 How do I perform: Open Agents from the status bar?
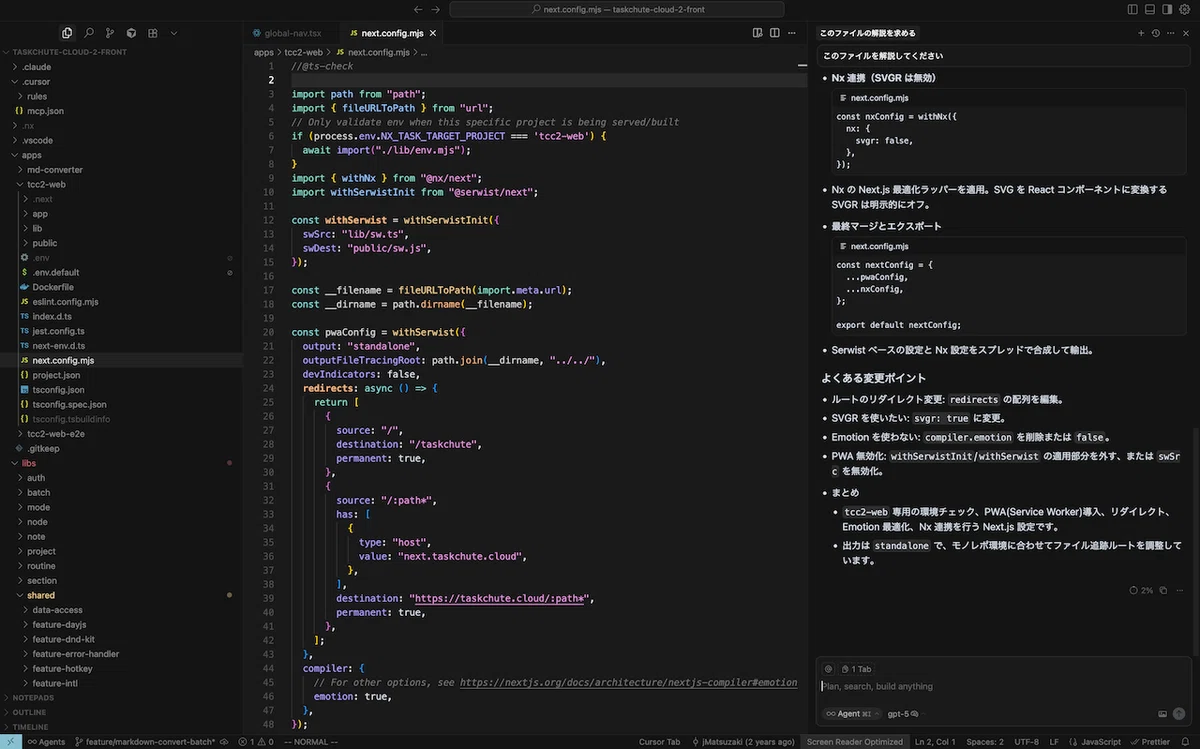click(x=45, y=742)
